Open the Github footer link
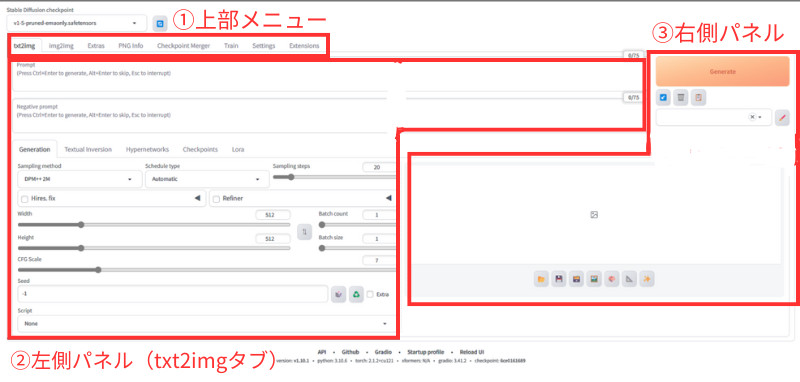 pyautogui.click(x=350, y=352)
